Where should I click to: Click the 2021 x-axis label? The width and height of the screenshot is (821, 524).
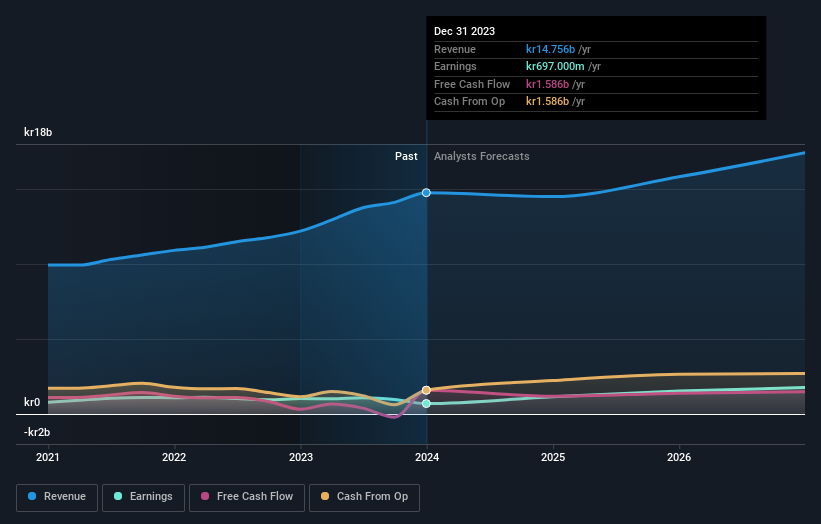pyautogui.click(x=48, y=458)
